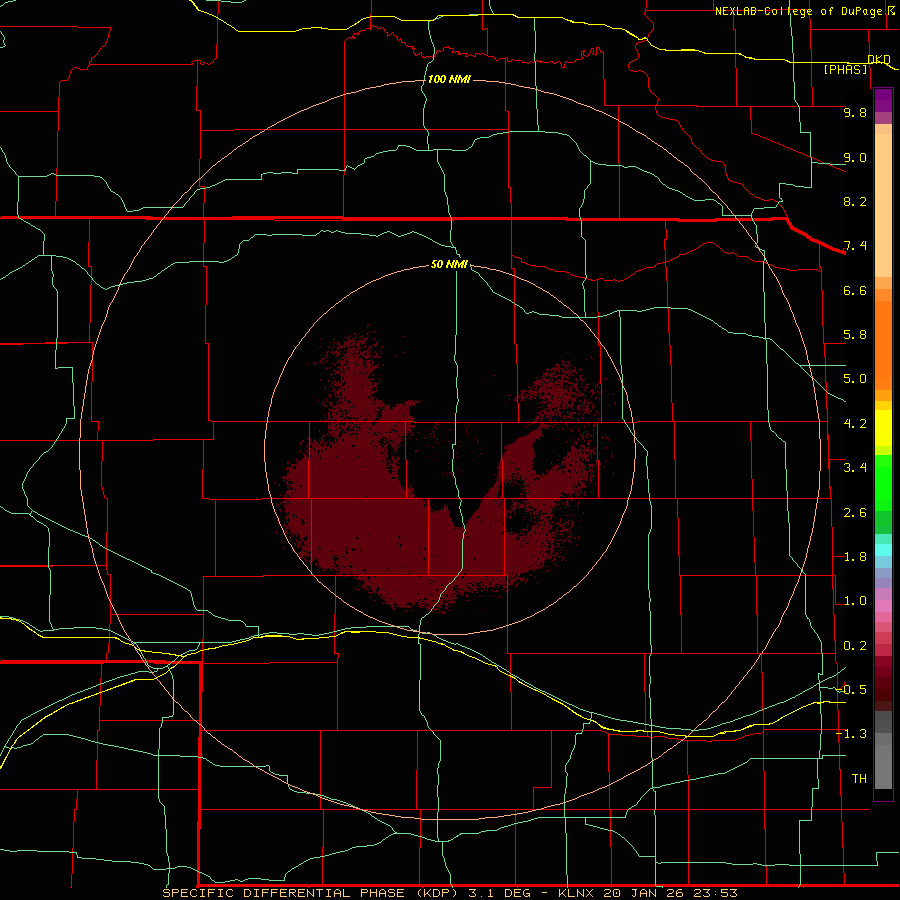Click the 6.6 color scale value
The image size is (900, 900).
pos(855,290)
